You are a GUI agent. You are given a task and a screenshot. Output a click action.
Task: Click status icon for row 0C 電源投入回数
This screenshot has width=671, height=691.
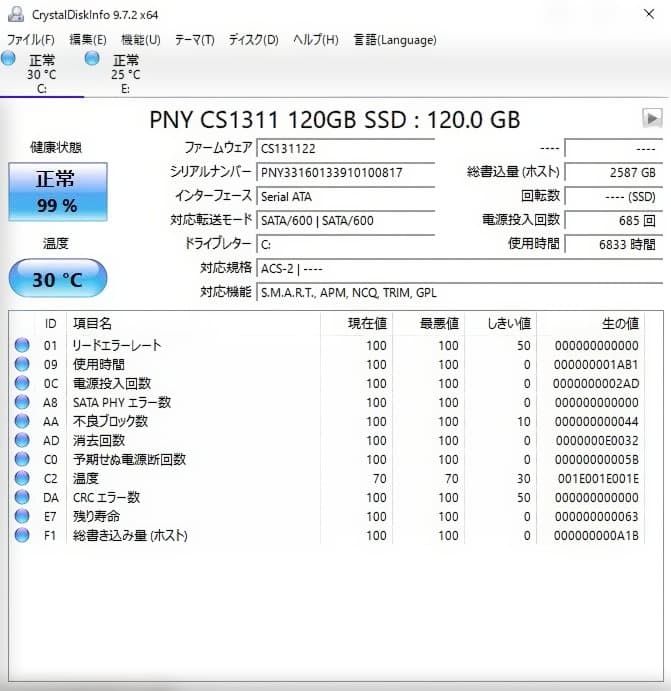tap(22, 383)
